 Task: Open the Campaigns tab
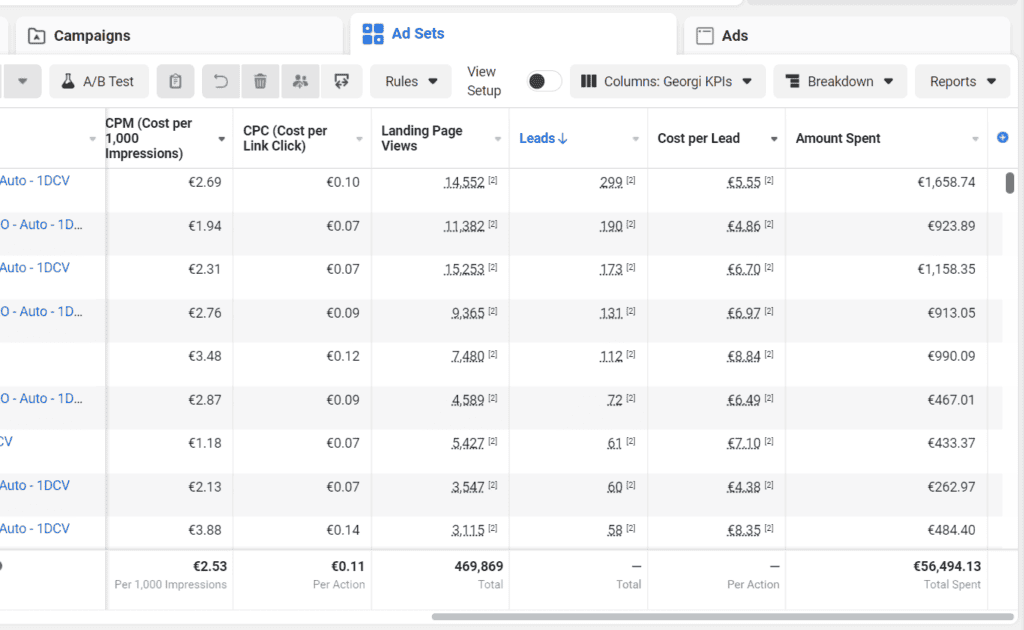(179, 36)
